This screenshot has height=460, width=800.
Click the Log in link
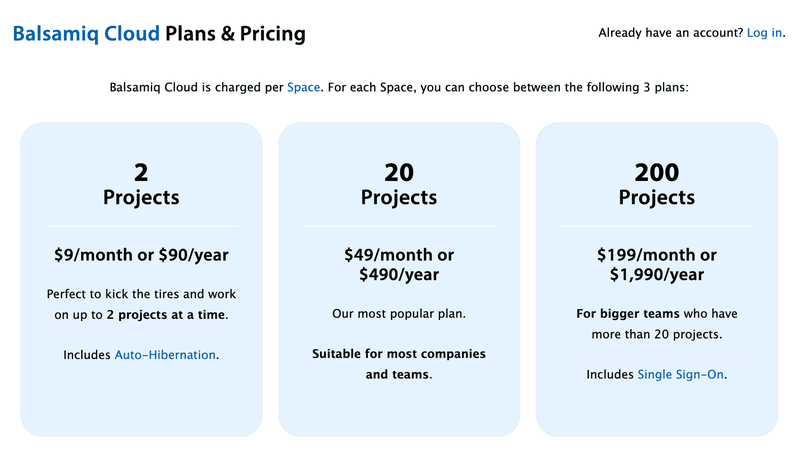764,33
